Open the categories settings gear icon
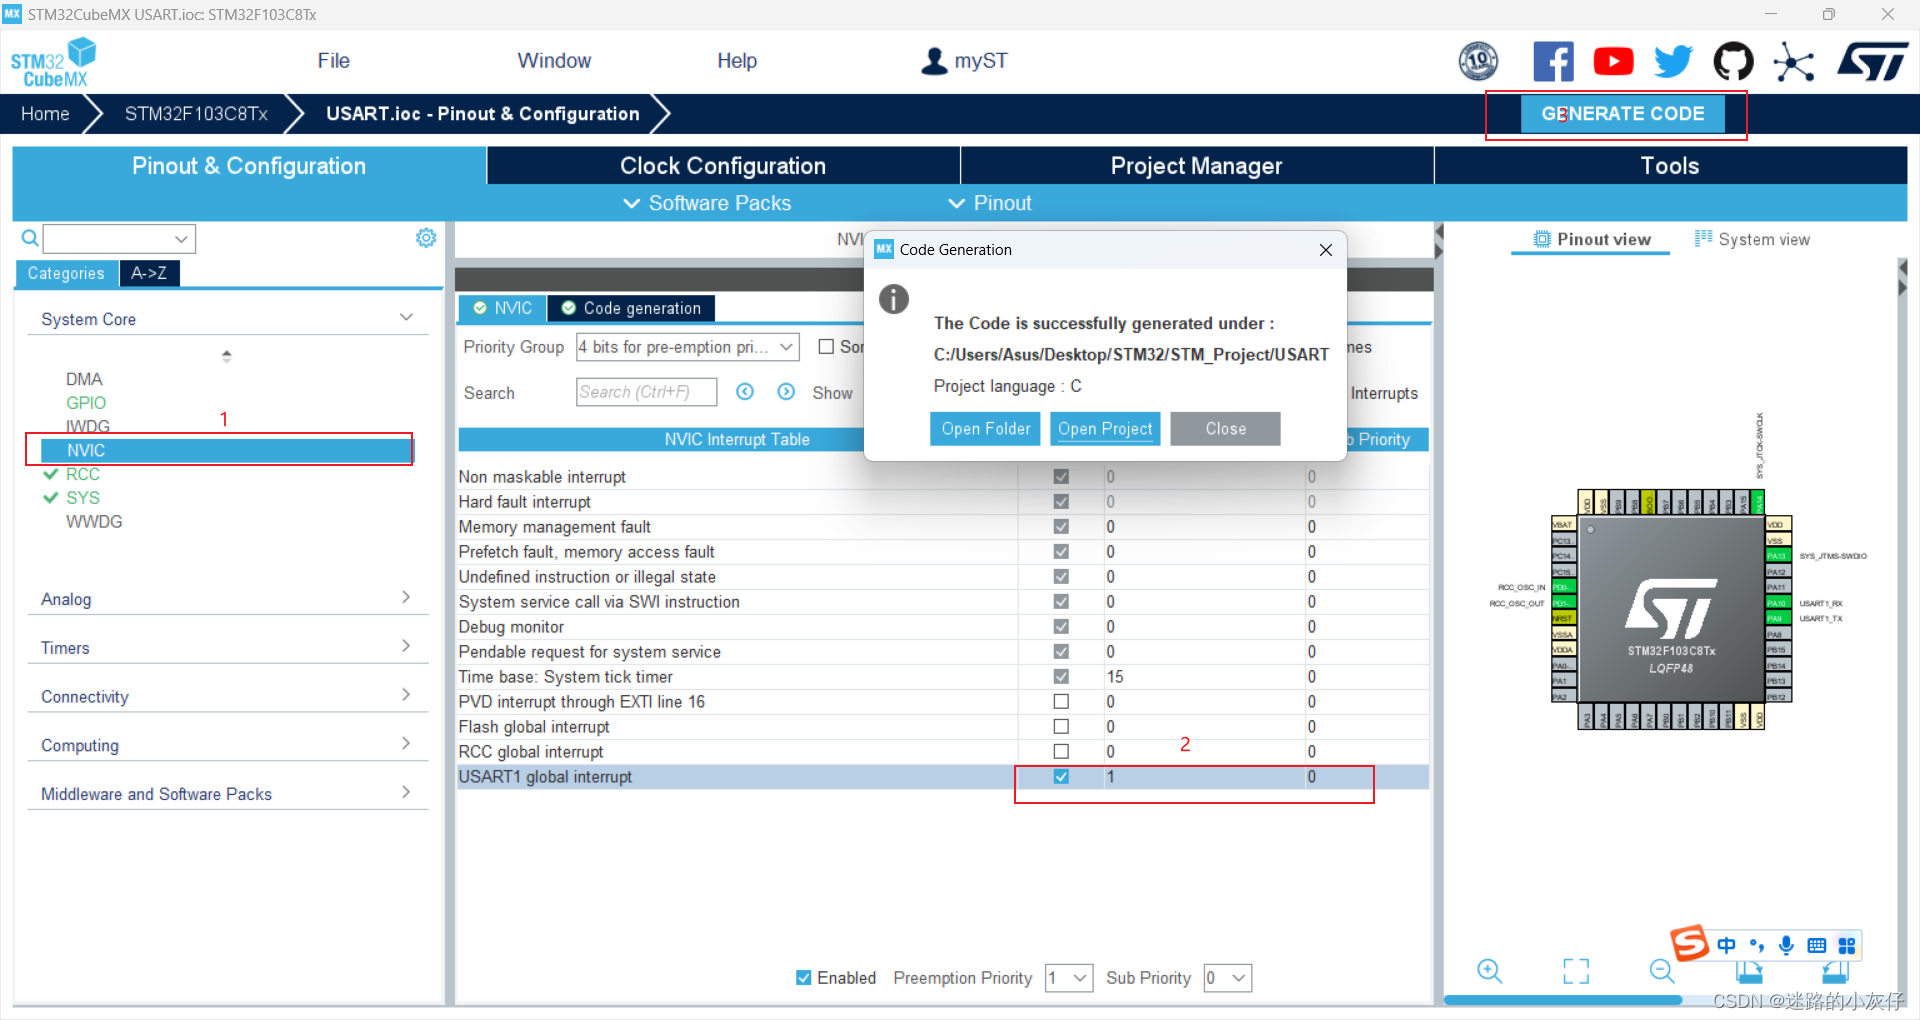Image resolution: width=1920 pixels, height=1020 pixels. point(426,238)
